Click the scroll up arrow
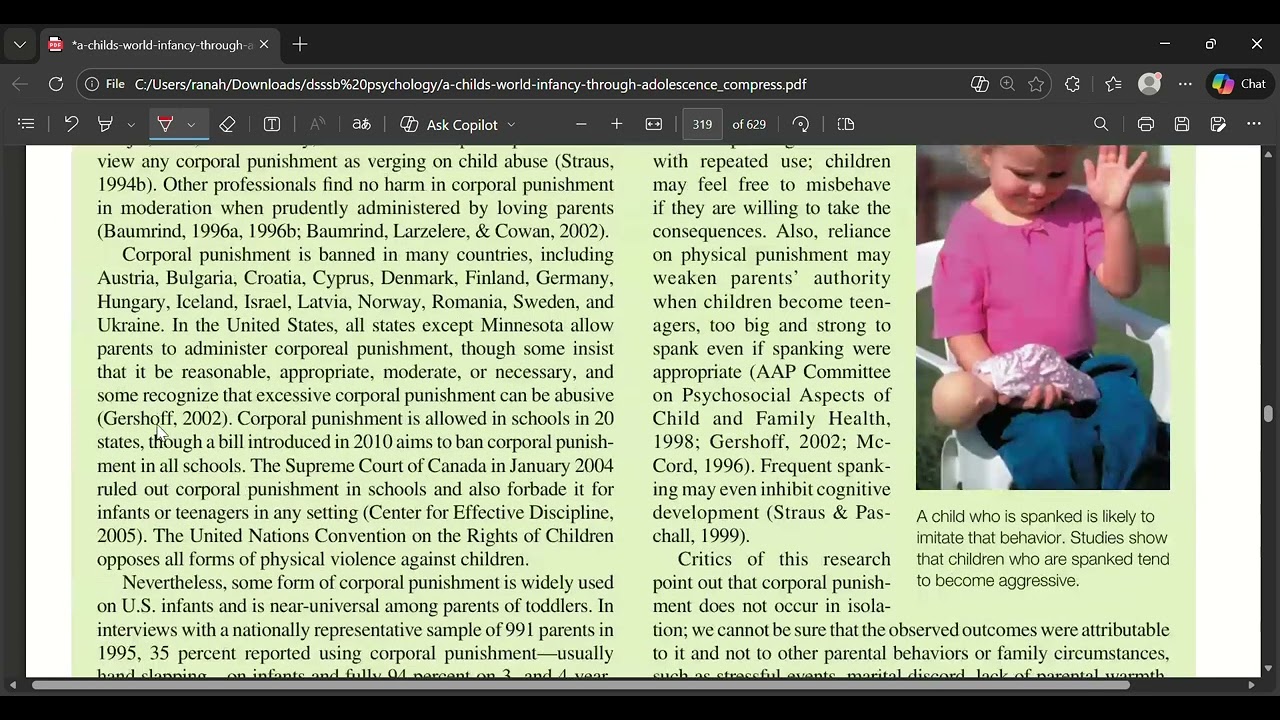Image resolution: width=1280 pixels, height=720 pixels. (x=1268, y=154)
